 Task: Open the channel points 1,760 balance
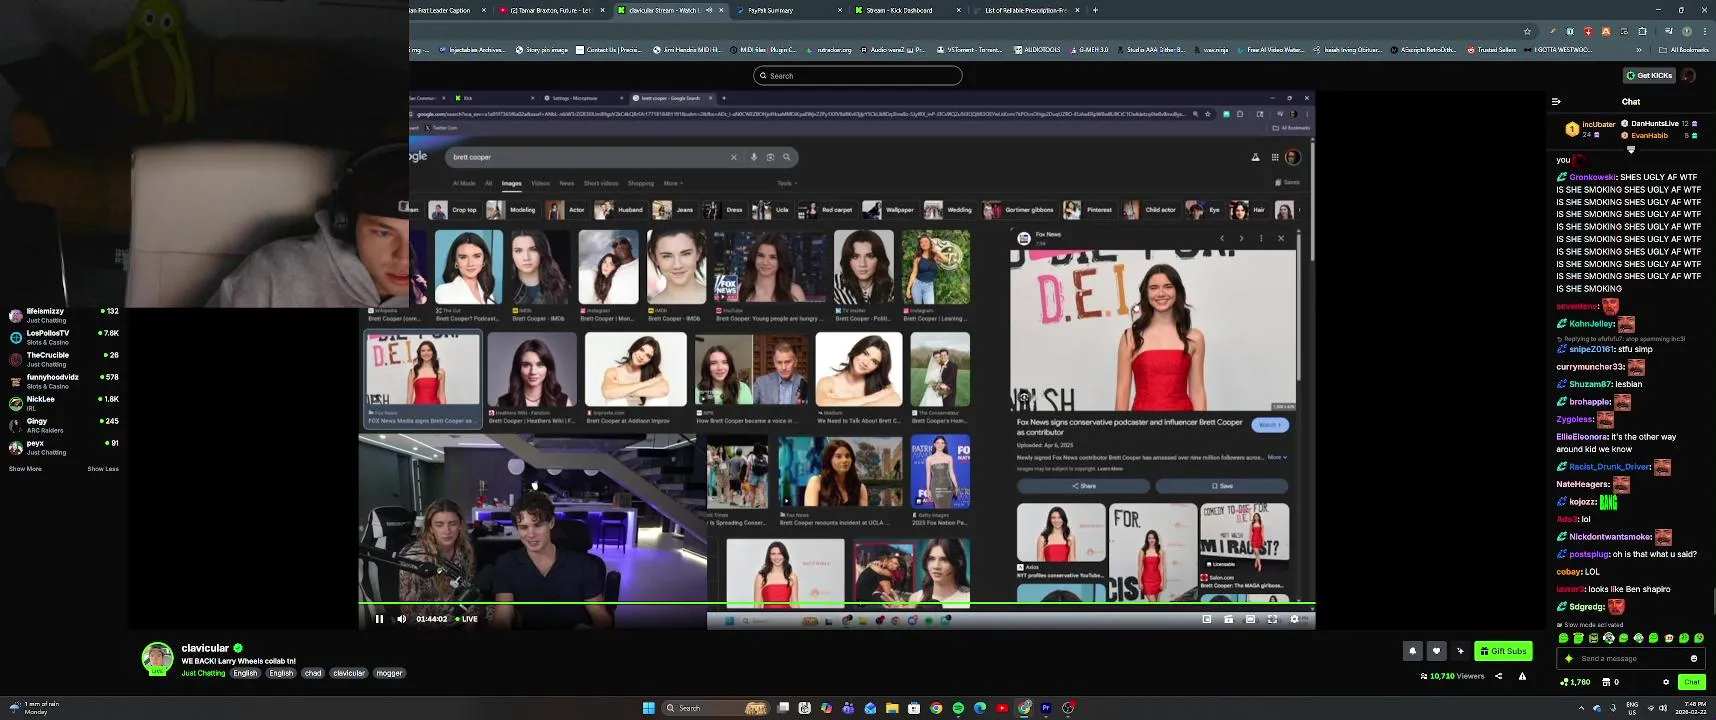tap(1575, 682)
